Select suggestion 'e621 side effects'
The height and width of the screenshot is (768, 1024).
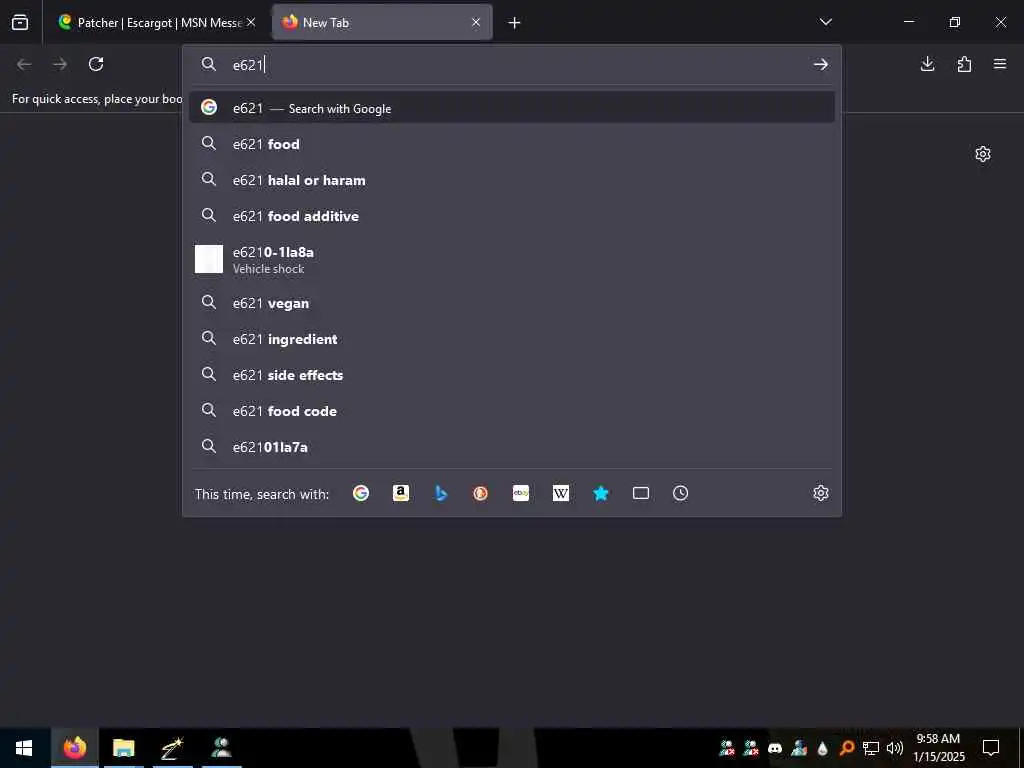point(512,375)
